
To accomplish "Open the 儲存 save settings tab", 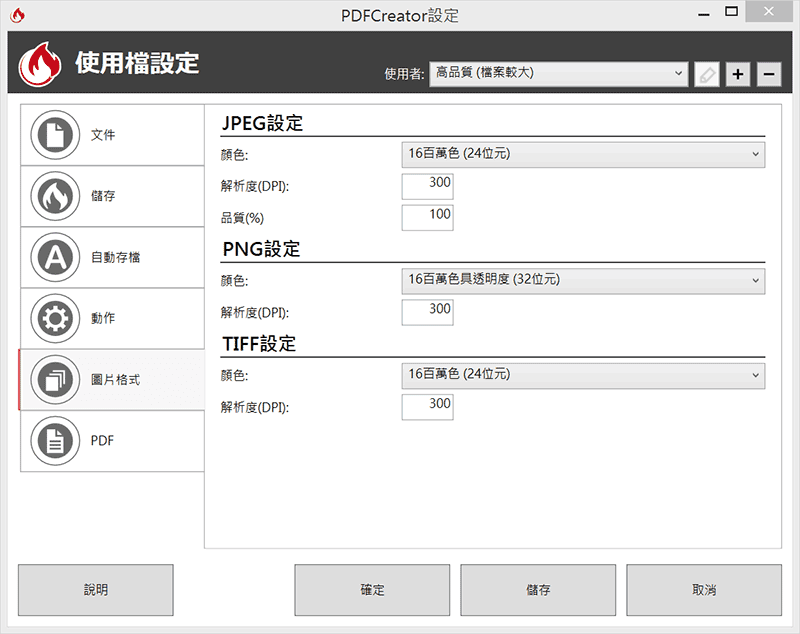I will click(x=112, y=196).
